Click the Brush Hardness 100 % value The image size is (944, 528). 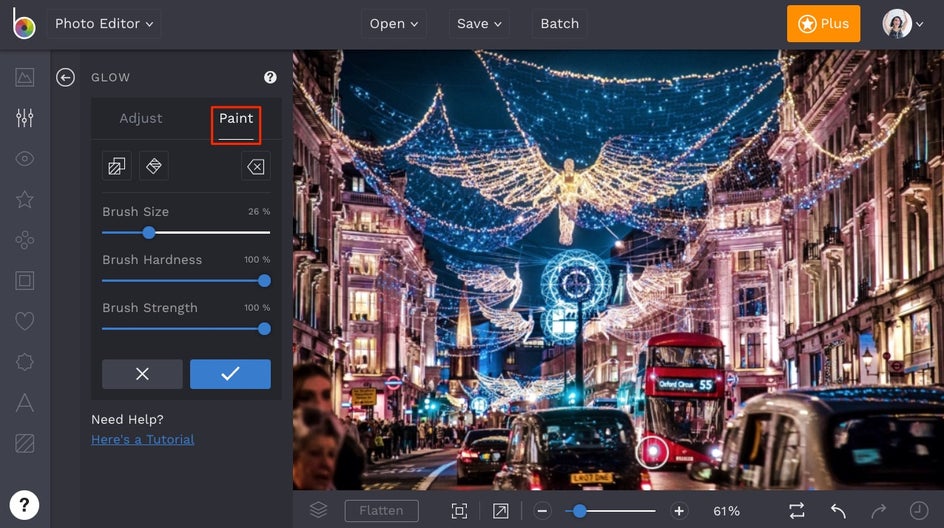pyautogui.click(x=257, y=259)
